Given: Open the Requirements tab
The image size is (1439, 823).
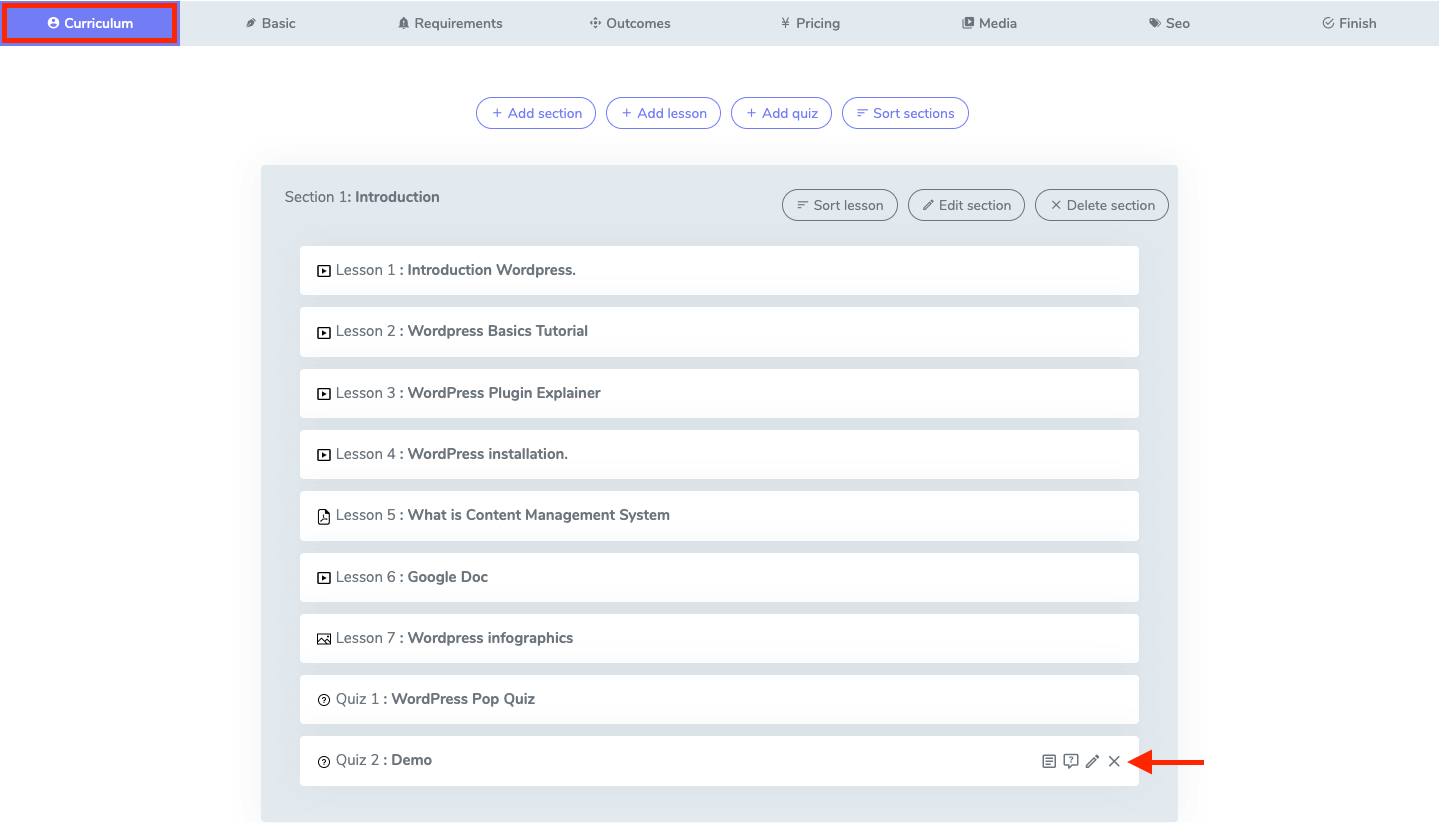Looking at the screenshot, I should (450, 23).
